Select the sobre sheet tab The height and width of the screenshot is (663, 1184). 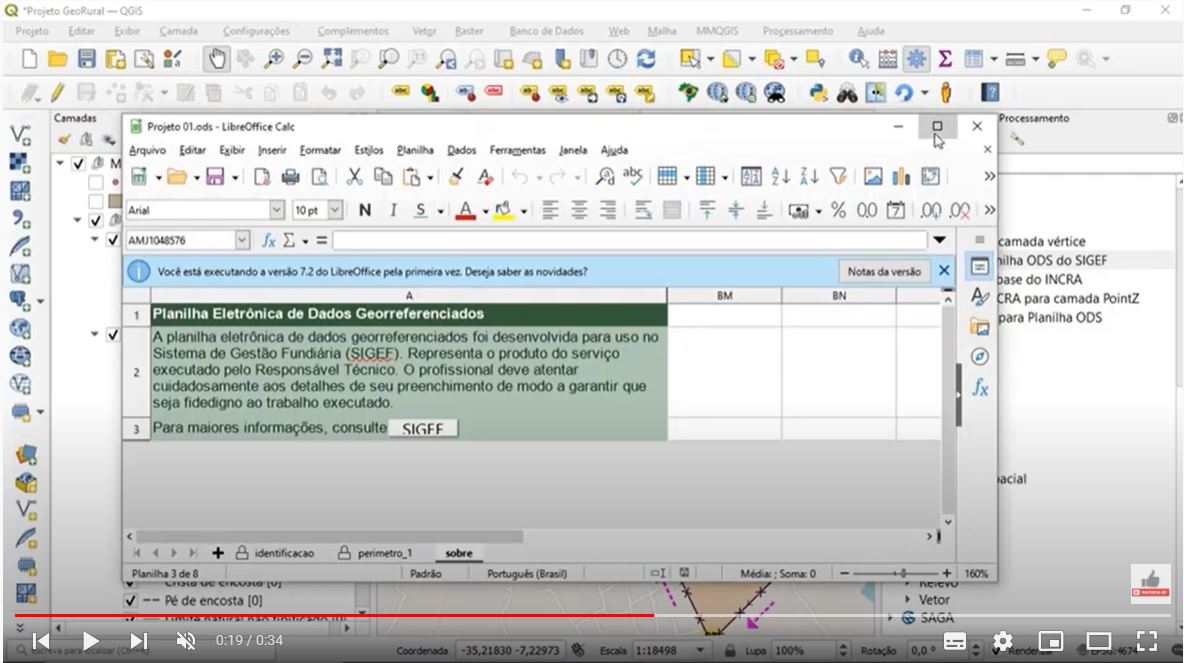click(x=459, y=554)
